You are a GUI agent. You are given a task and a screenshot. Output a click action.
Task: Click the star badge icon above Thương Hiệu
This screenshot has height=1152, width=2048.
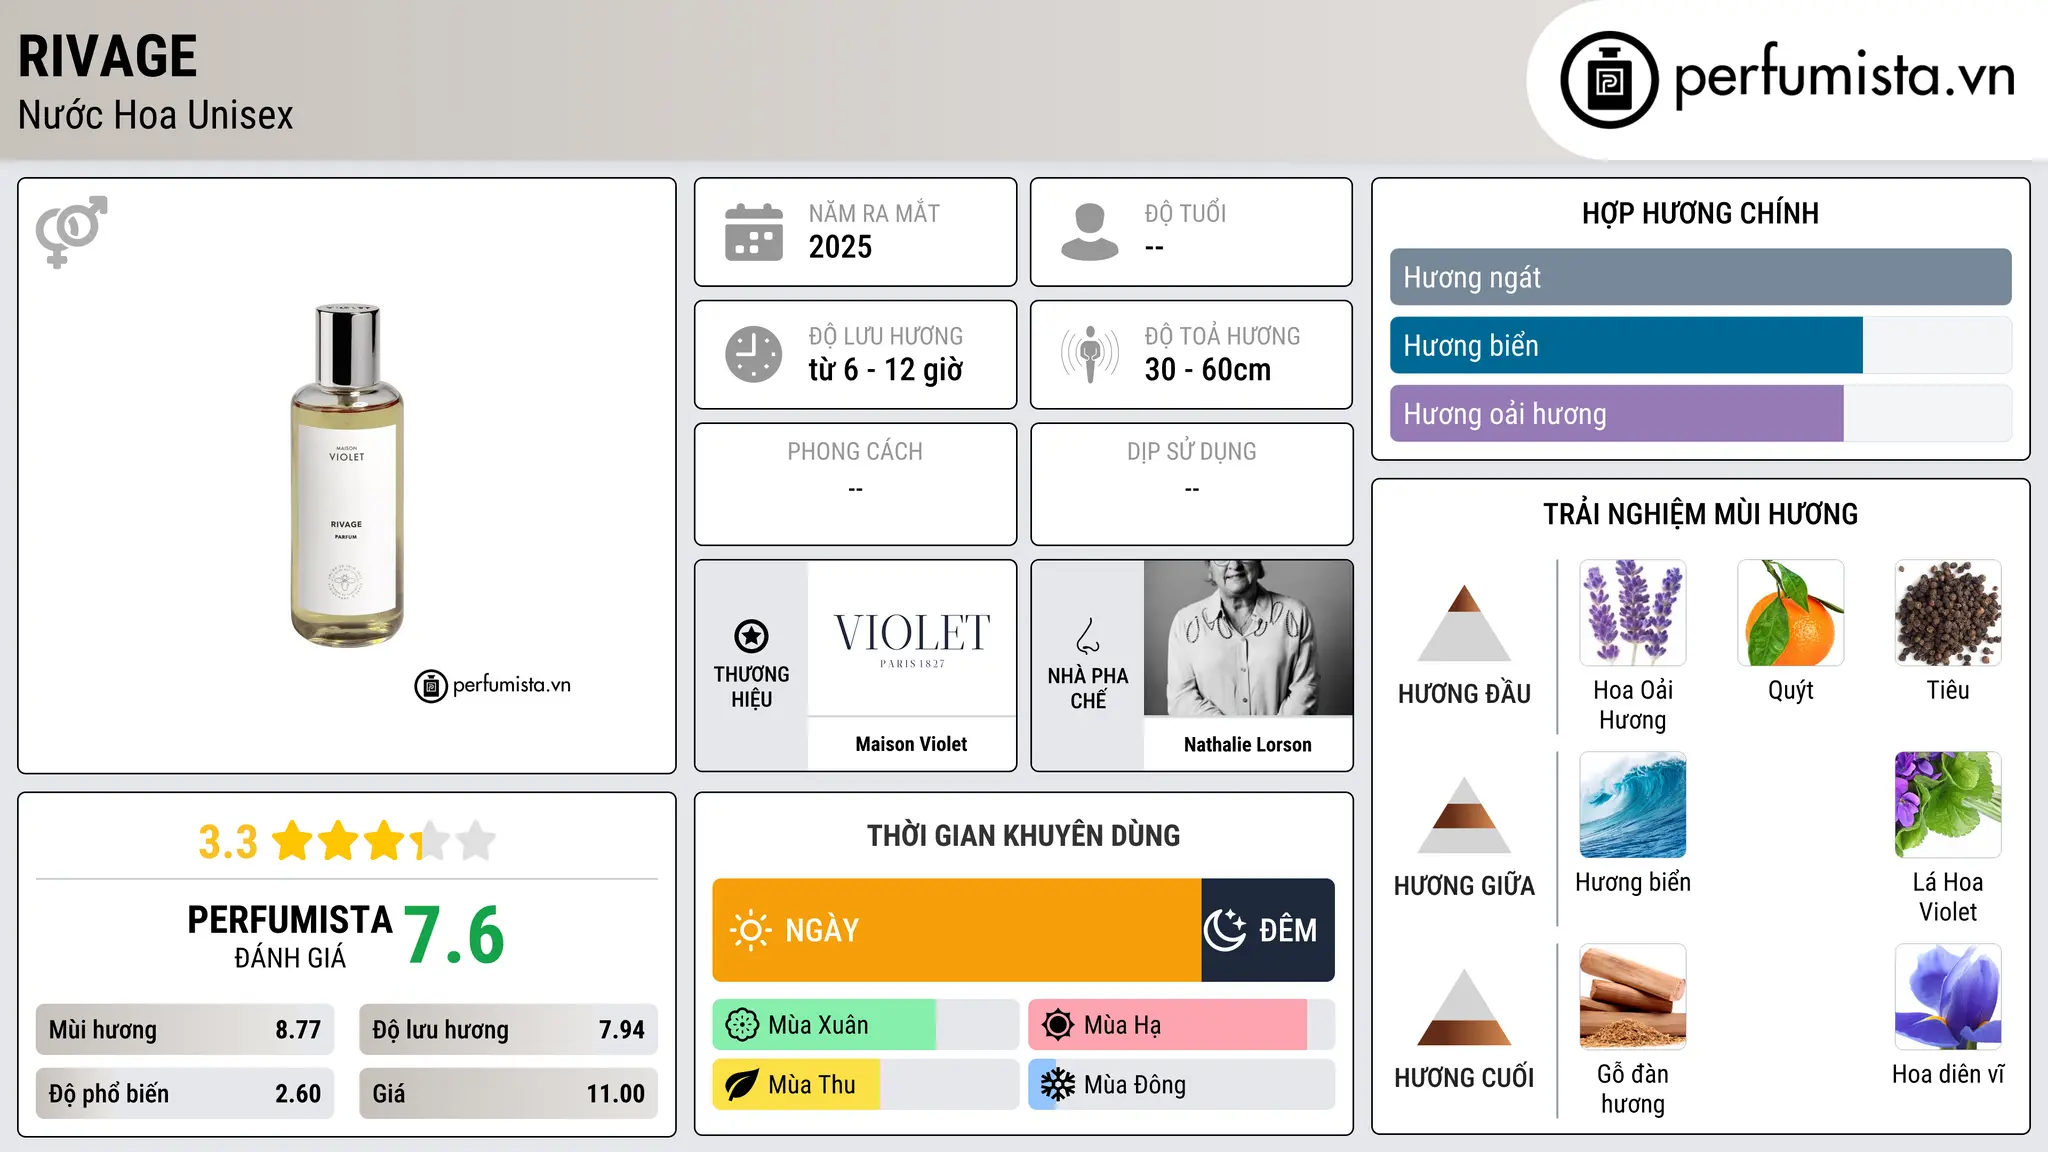[x=751, y=636]
